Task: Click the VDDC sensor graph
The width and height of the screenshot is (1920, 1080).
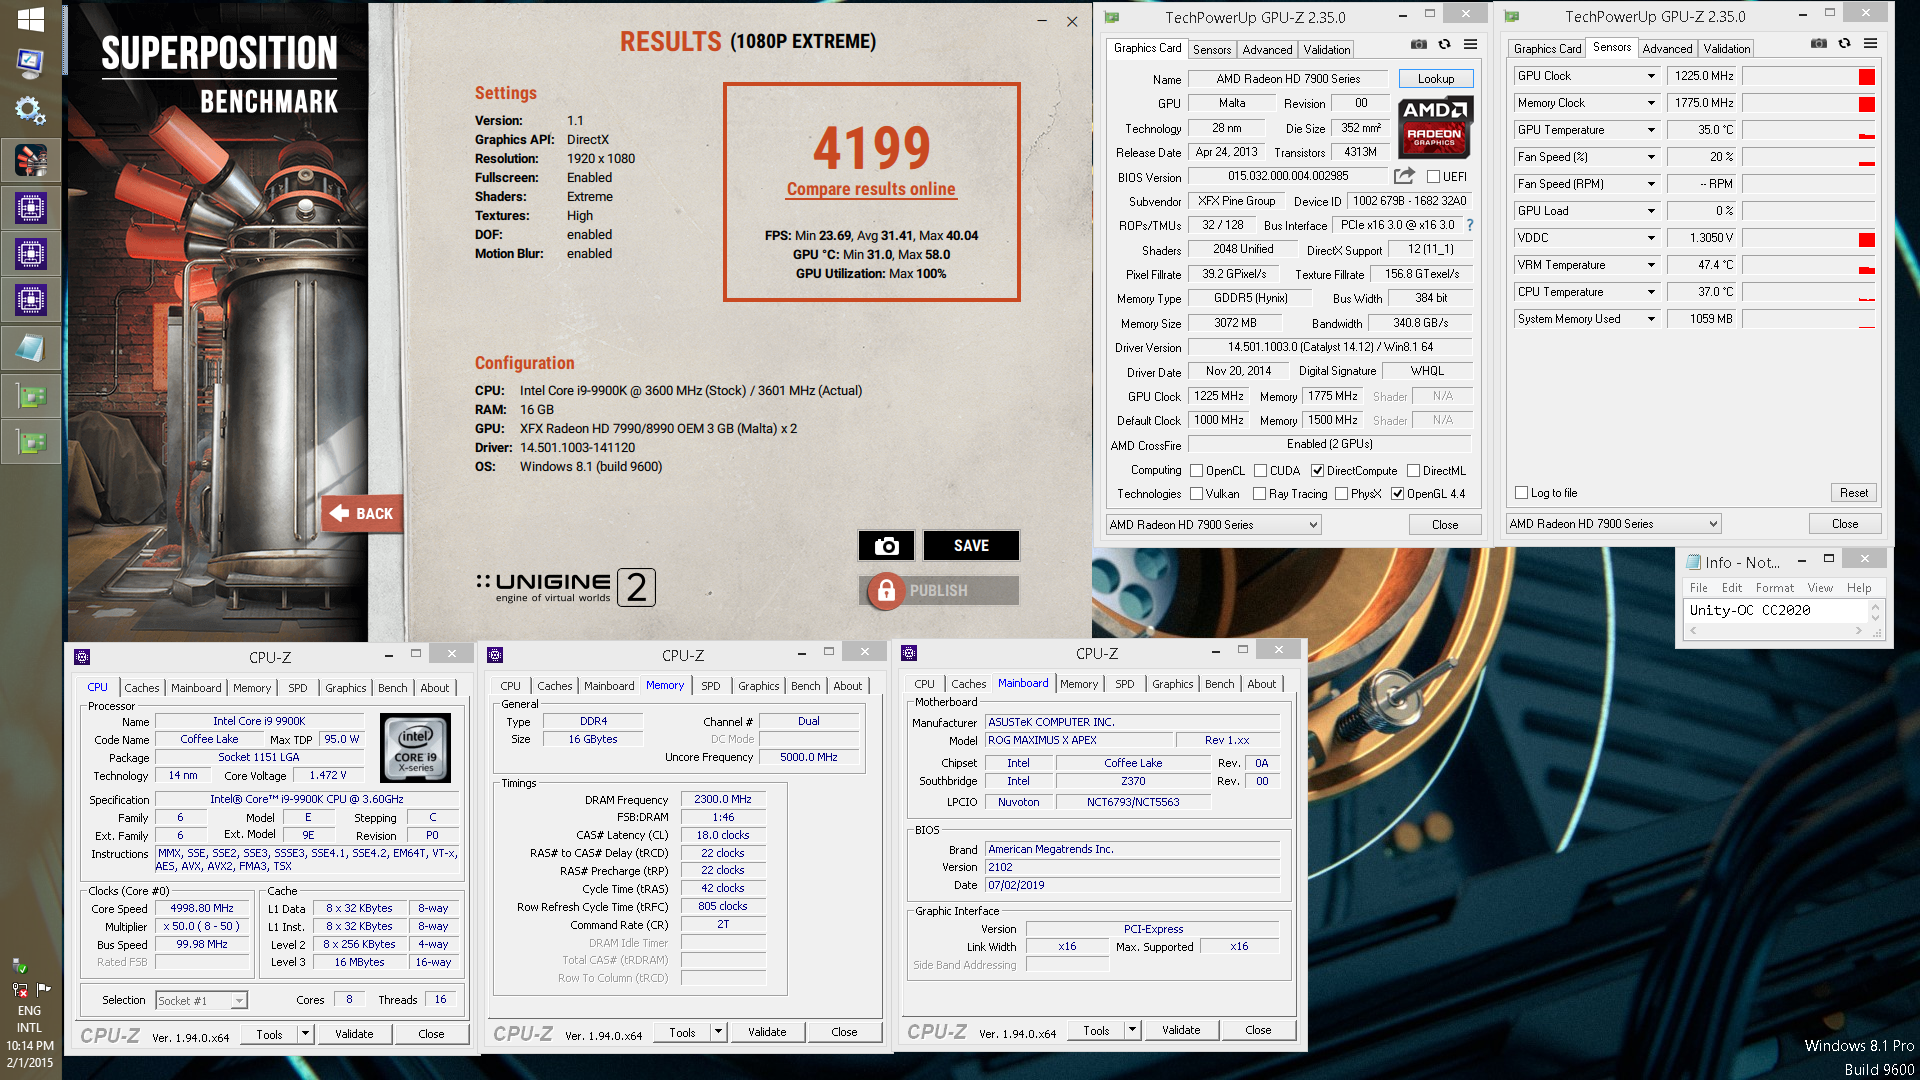Action: coord(1808,238)
